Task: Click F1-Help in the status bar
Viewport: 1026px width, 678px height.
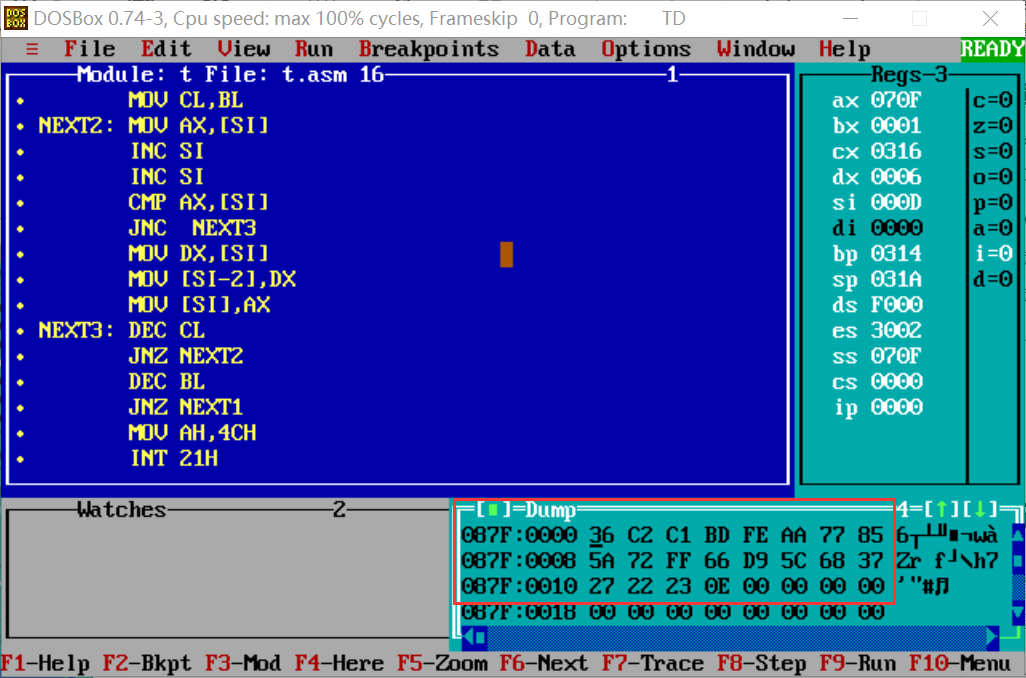Action: click(45, 664)
